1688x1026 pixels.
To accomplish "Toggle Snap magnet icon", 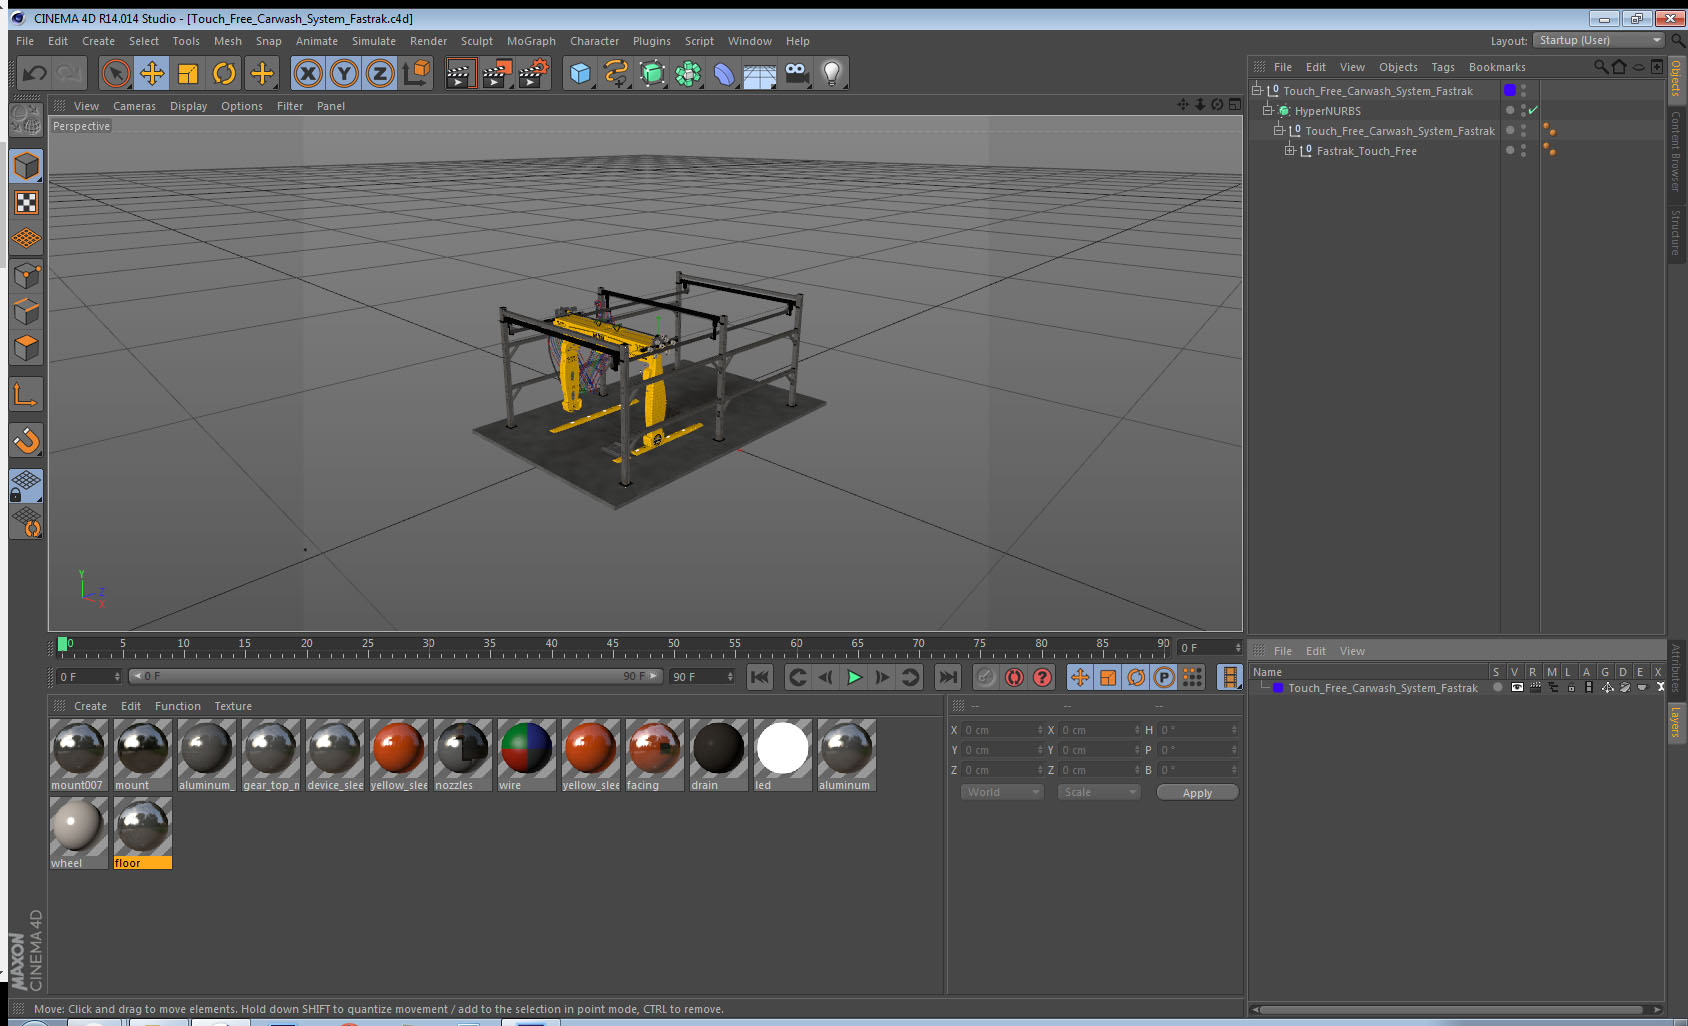I will [x=26, y=440].
